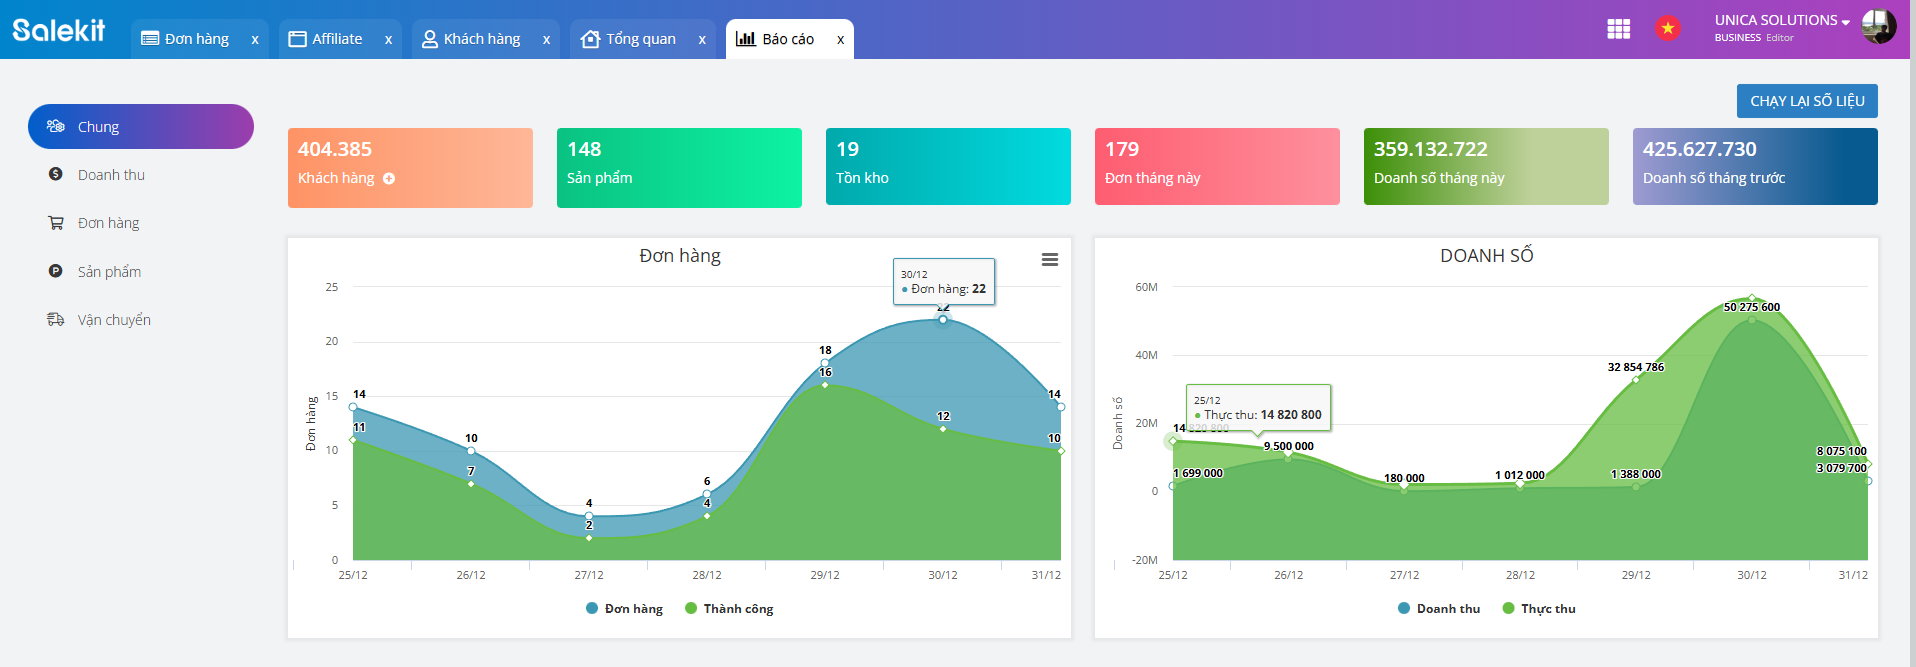Open the apps grid icon
The width and height of the screenshot is (1916, 667).
[x=1618, y=29]
